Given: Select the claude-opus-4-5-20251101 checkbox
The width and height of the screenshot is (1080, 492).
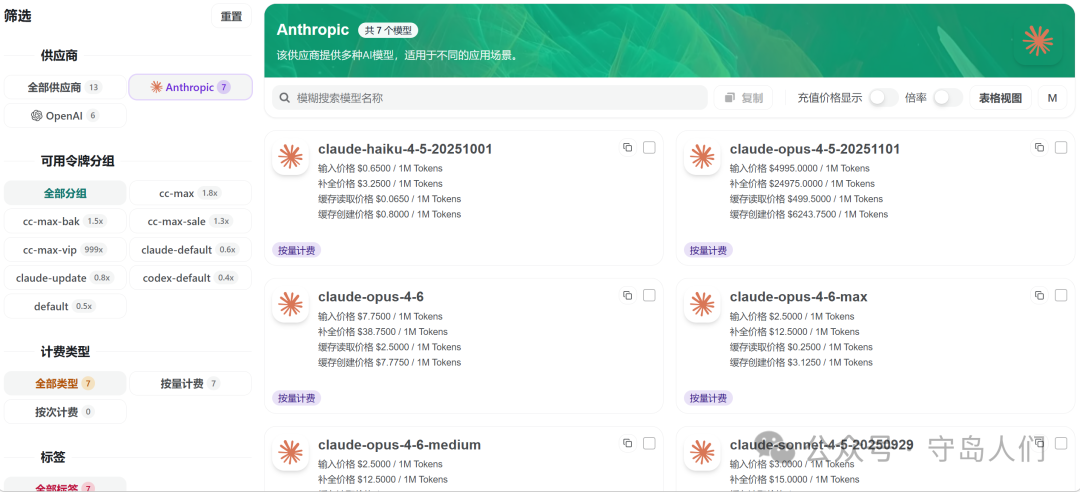Looking at the screenshot, I should tap(1061, 147).
